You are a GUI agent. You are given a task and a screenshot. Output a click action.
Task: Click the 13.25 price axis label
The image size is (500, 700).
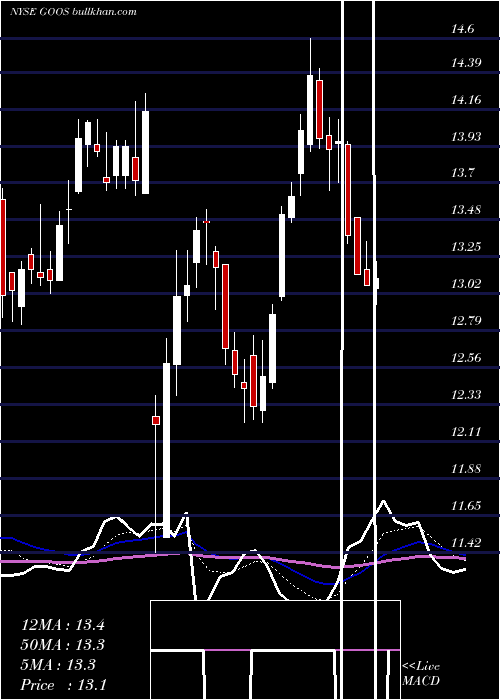[466, 246]
